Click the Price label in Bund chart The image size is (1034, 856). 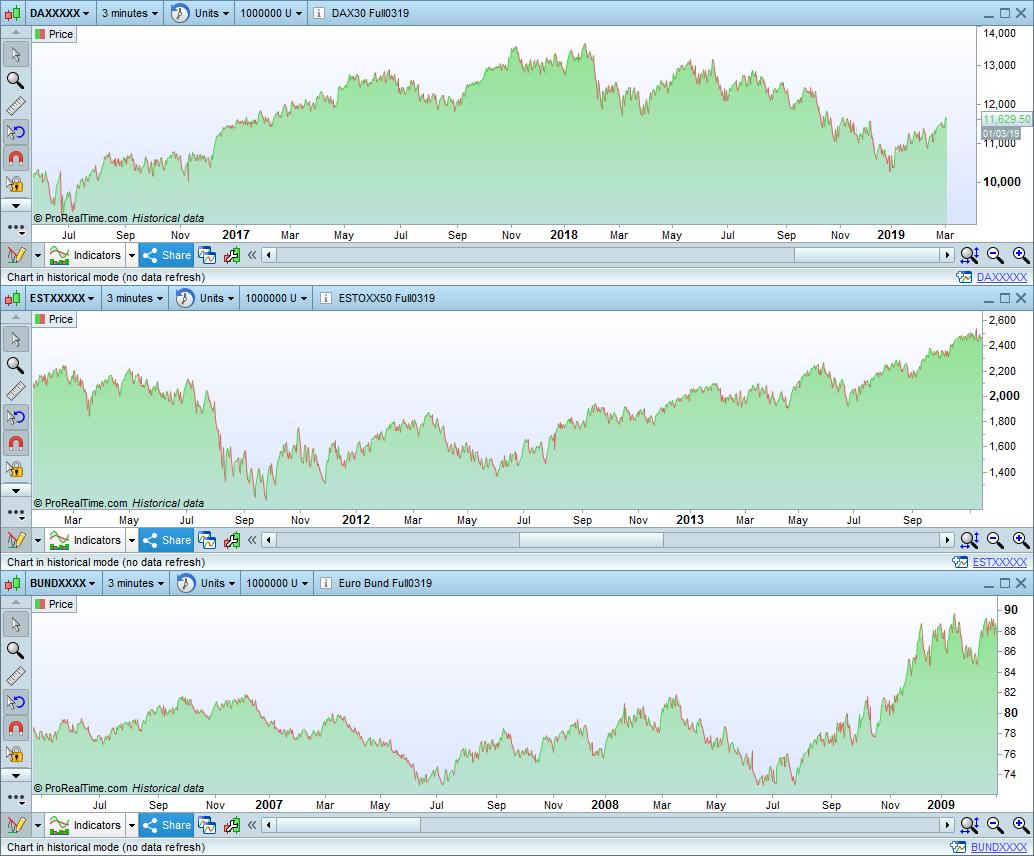tap(54, 604)
